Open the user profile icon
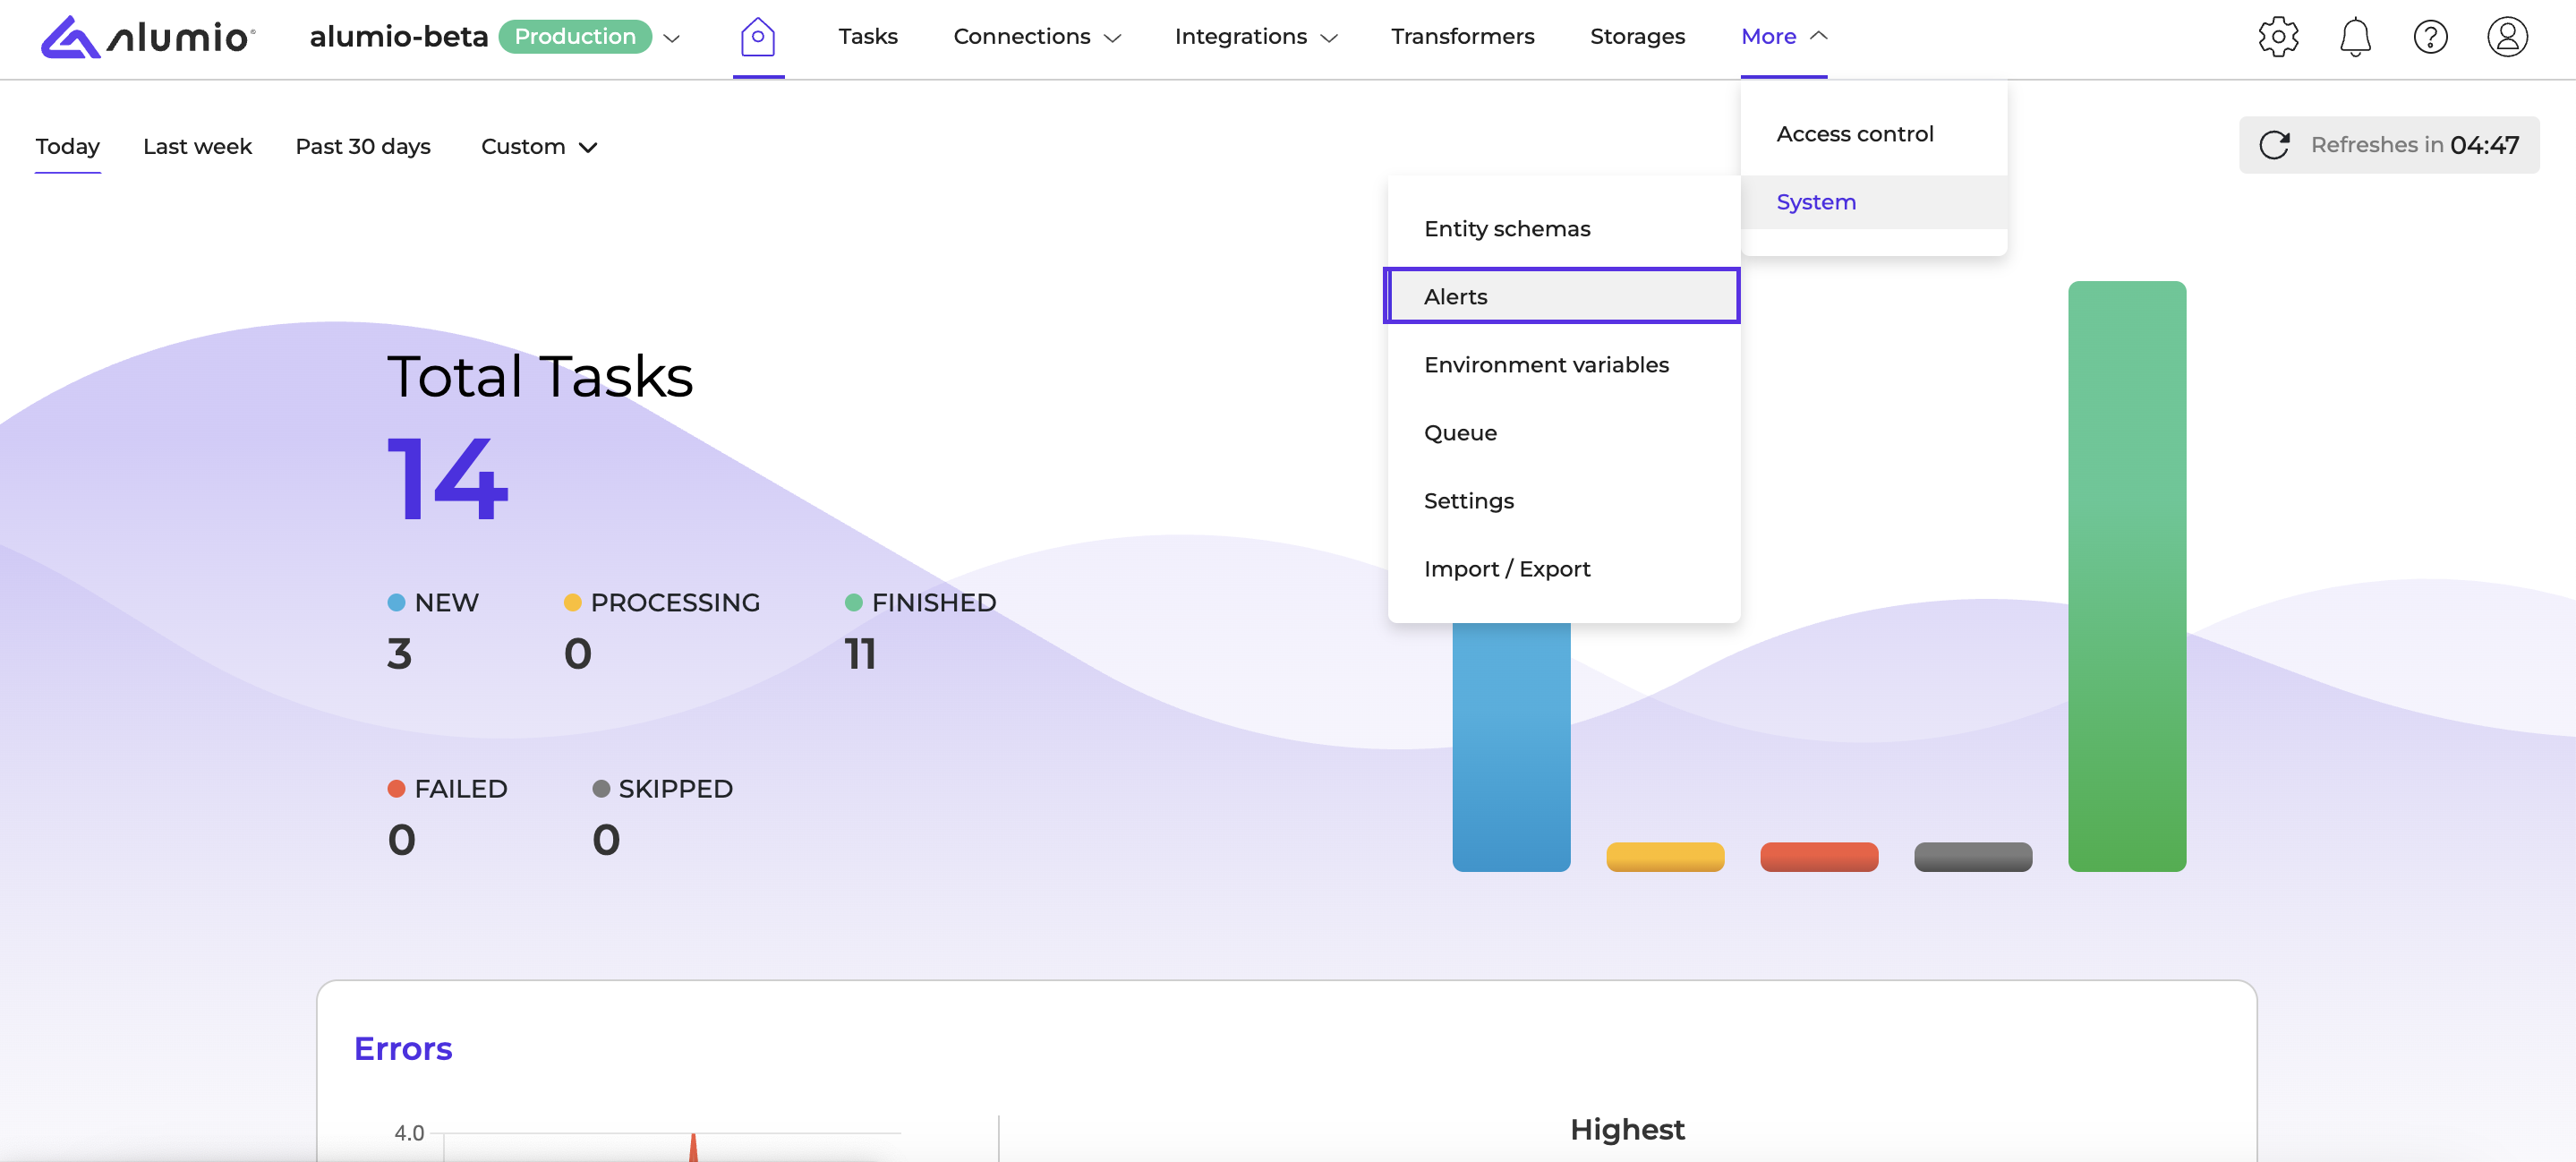The width and height of the screenshot is (2576, 1162). pos(2507,37)
